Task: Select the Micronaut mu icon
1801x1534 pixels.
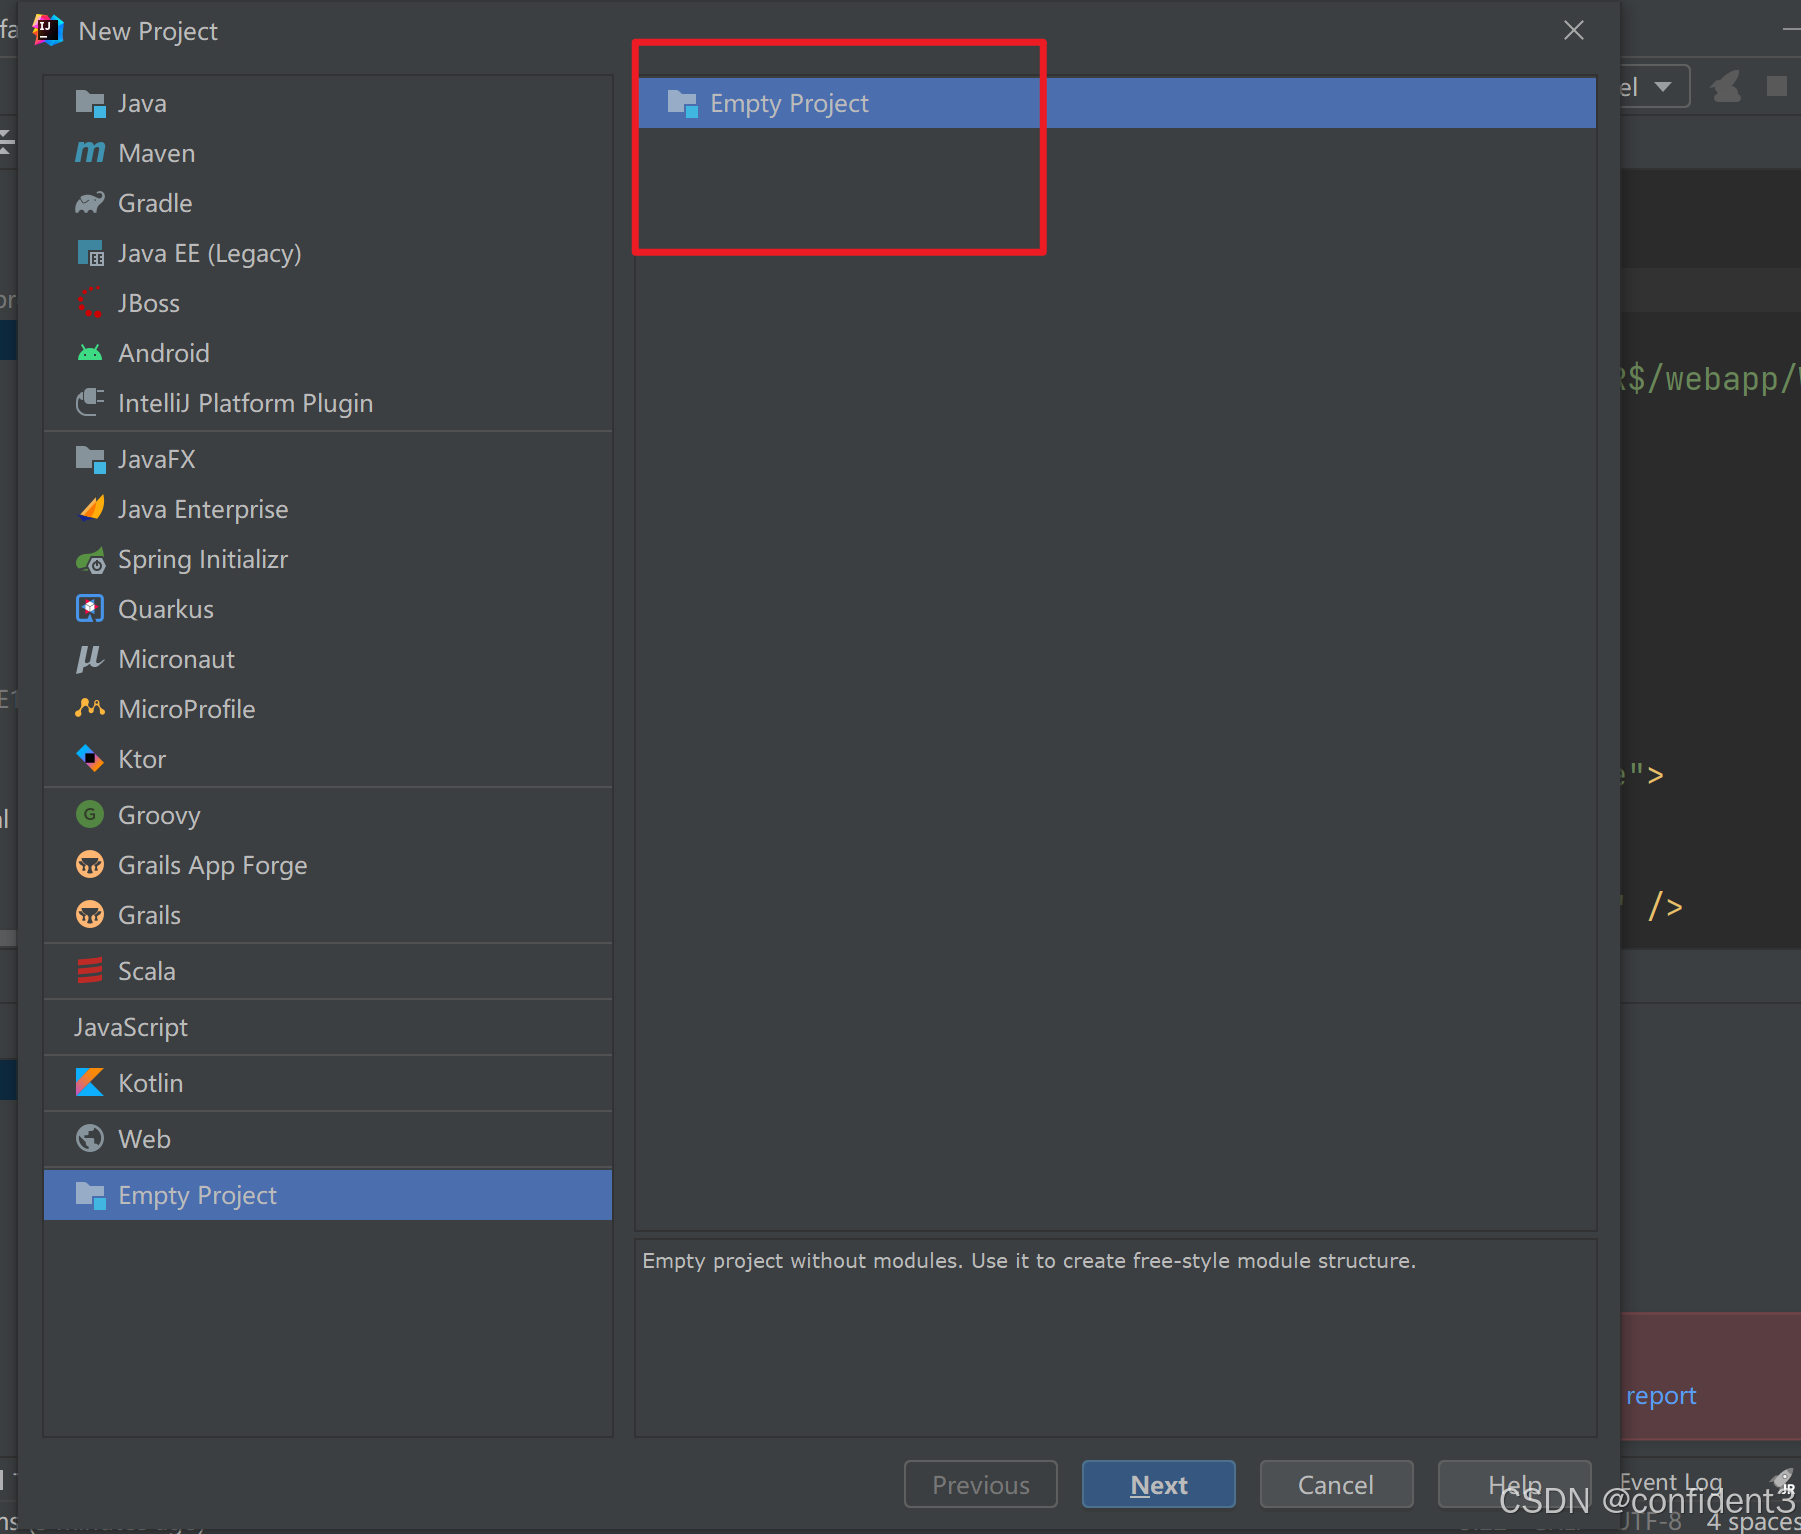Action: click(90, 659)
